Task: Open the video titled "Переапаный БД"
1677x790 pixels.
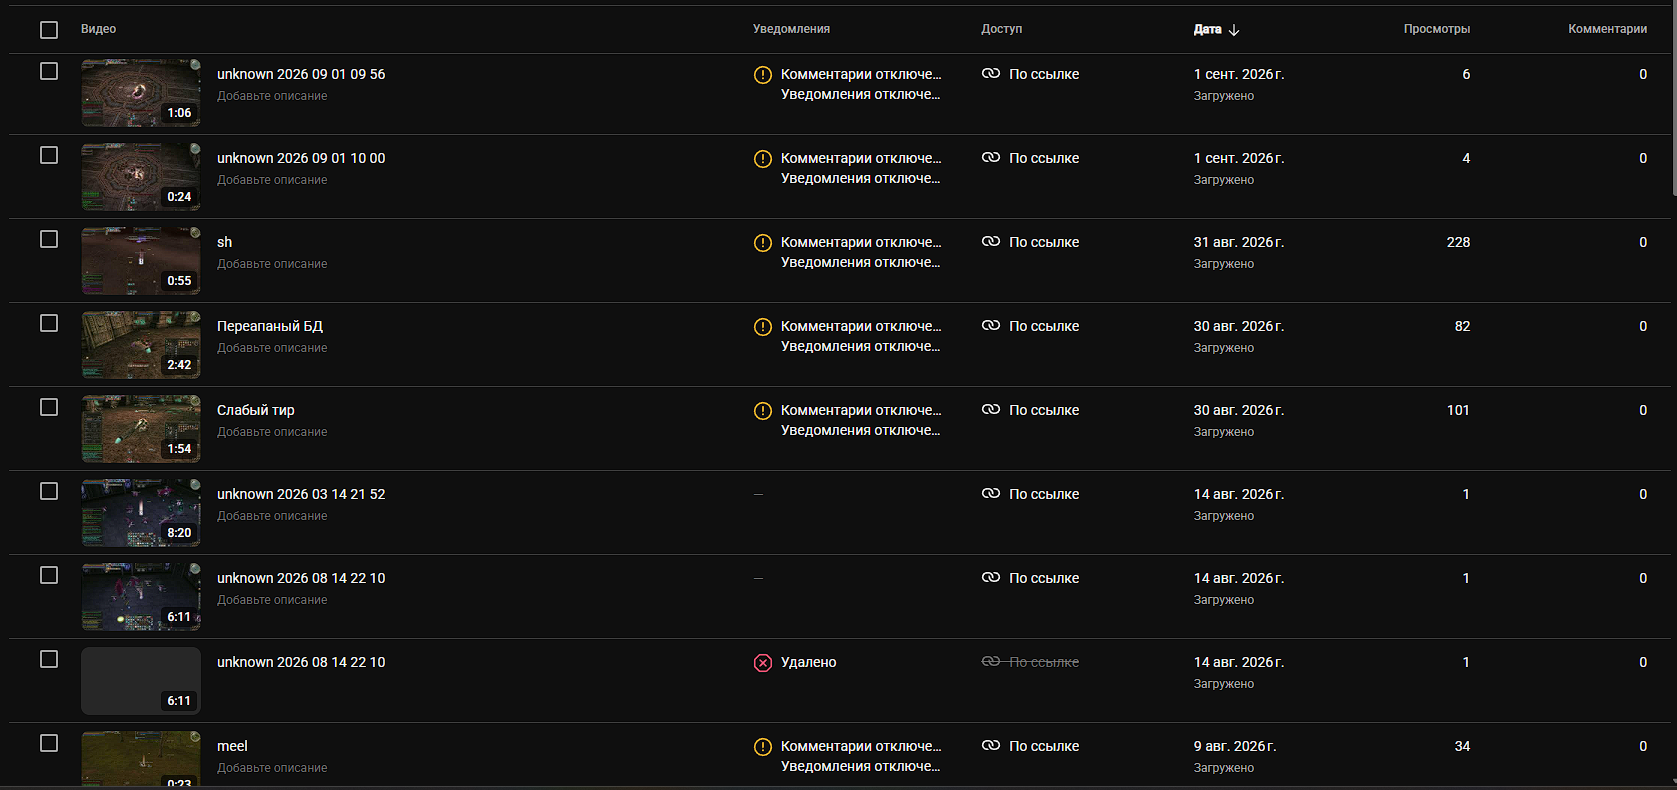Action: pos(270,326)
